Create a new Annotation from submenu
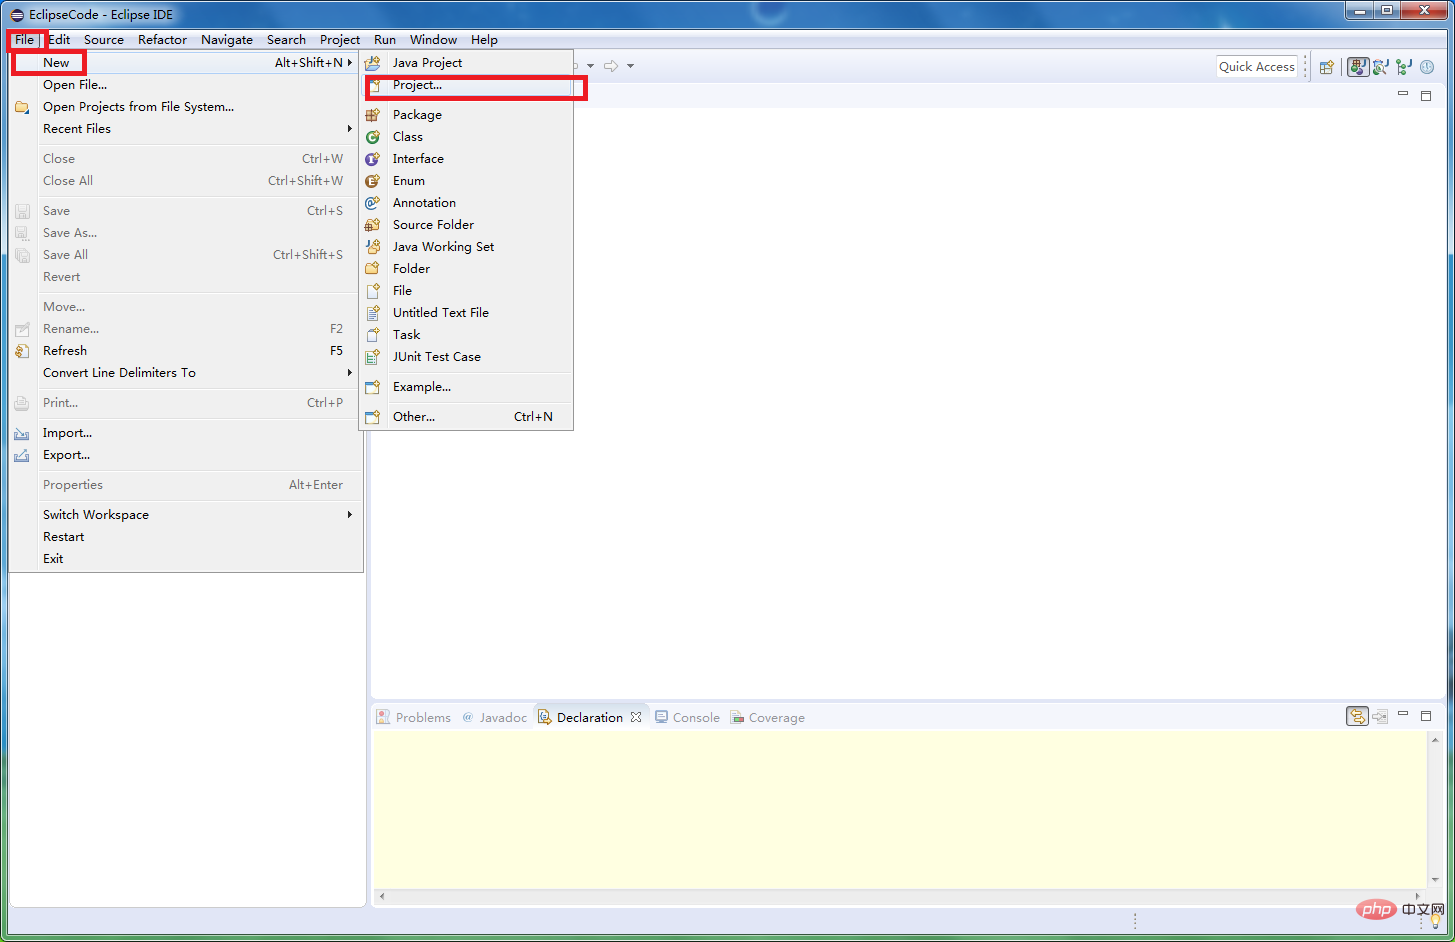The image size is (1455, 942). [466, 202]
